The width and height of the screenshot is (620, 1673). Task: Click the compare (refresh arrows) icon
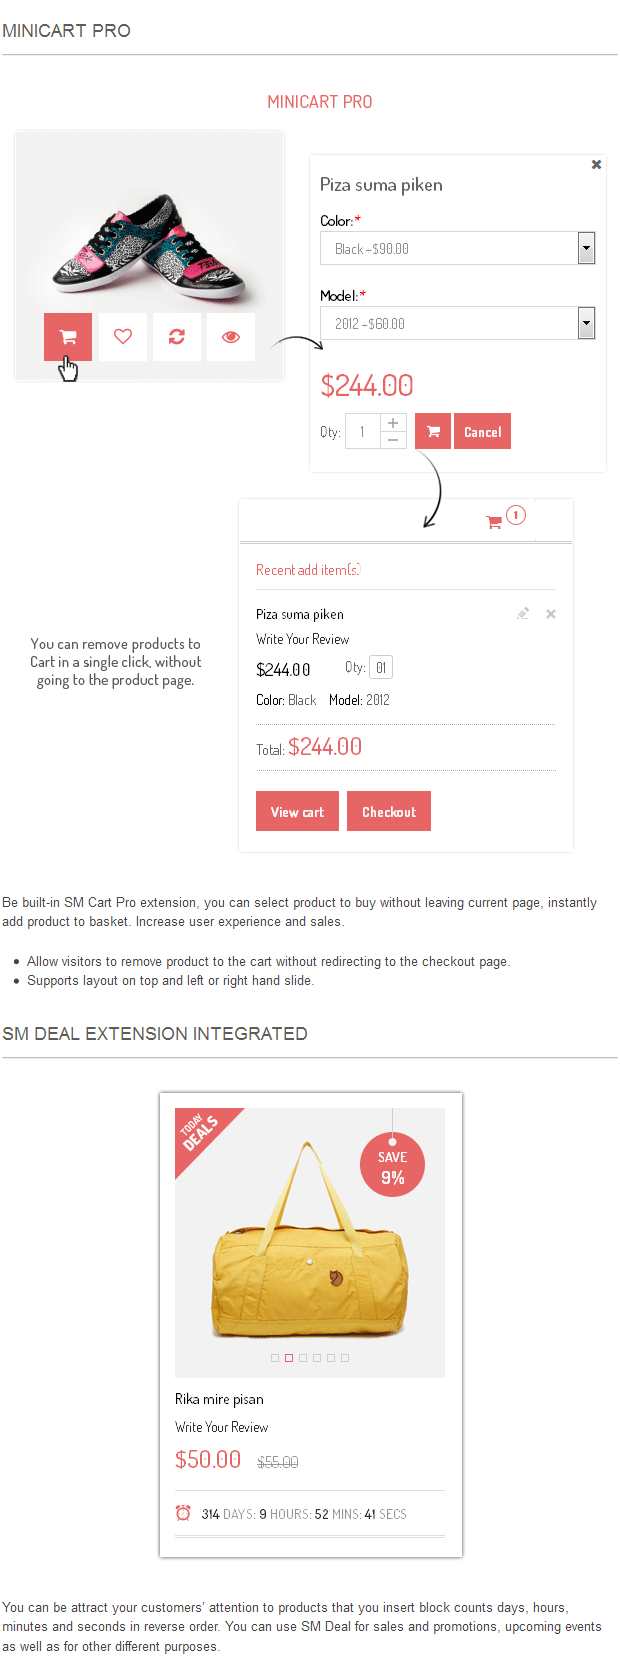pyautogui.click(x=177, y=337)
